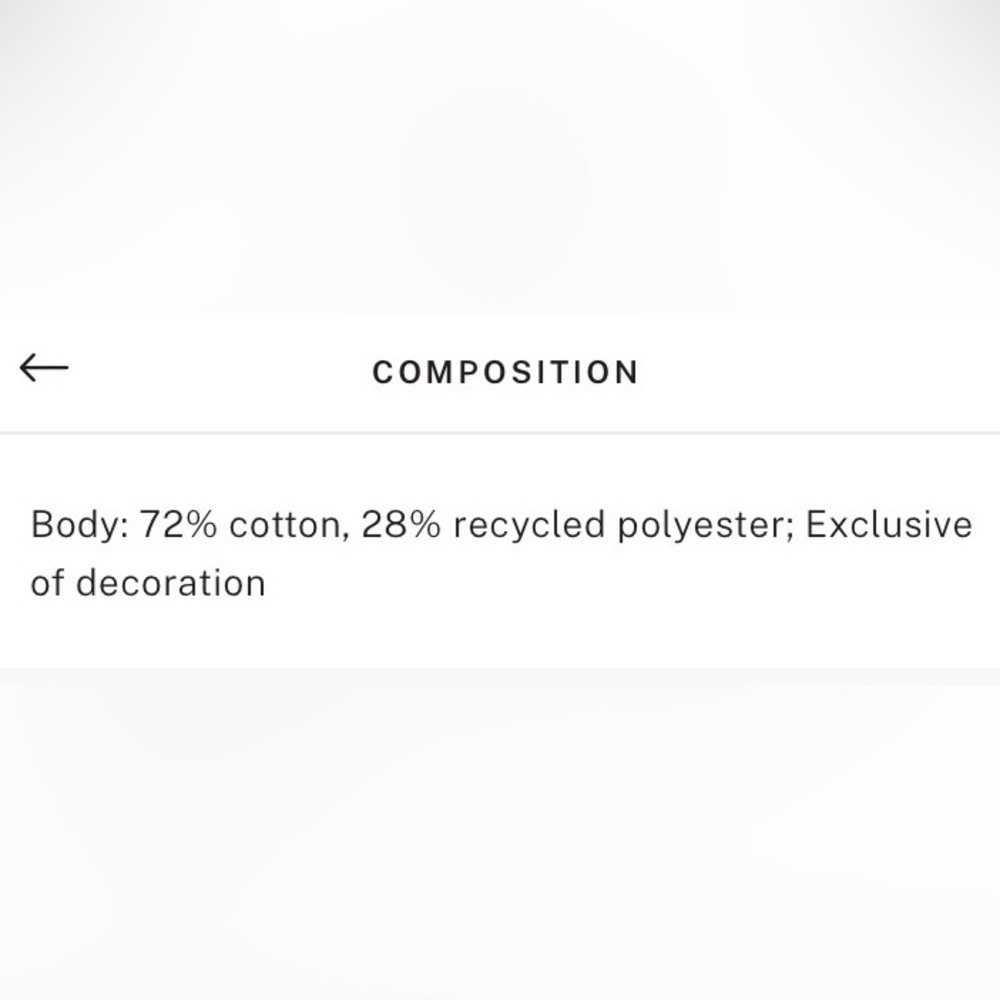Viewport: 1000px width, 1000px height.
Task: Click the COMPOSITION header title
Action: [505, 373]
